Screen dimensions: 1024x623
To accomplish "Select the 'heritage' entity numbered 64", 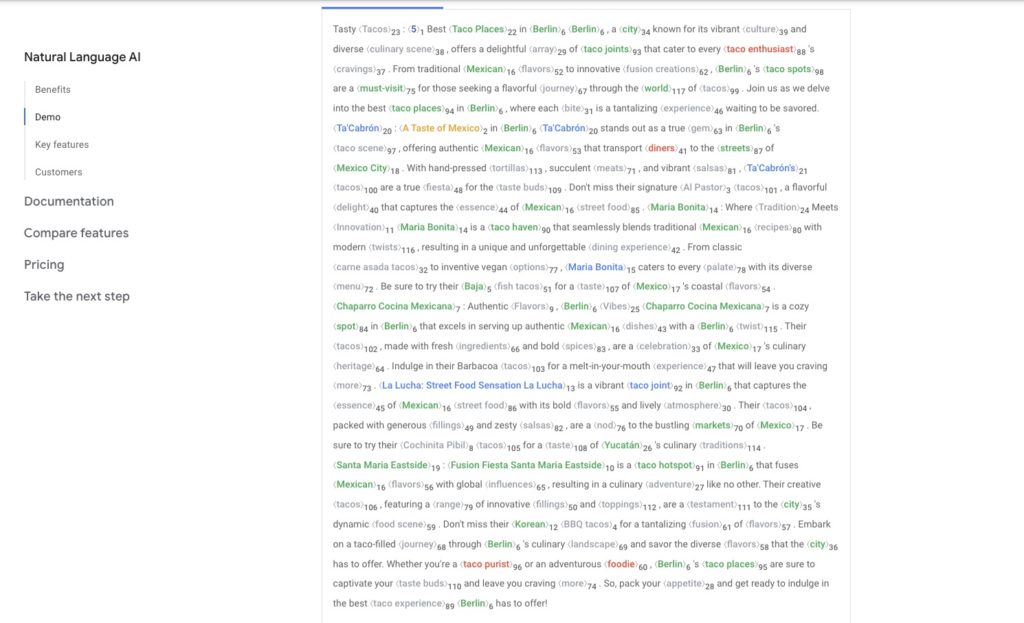I will click(355, 366).
